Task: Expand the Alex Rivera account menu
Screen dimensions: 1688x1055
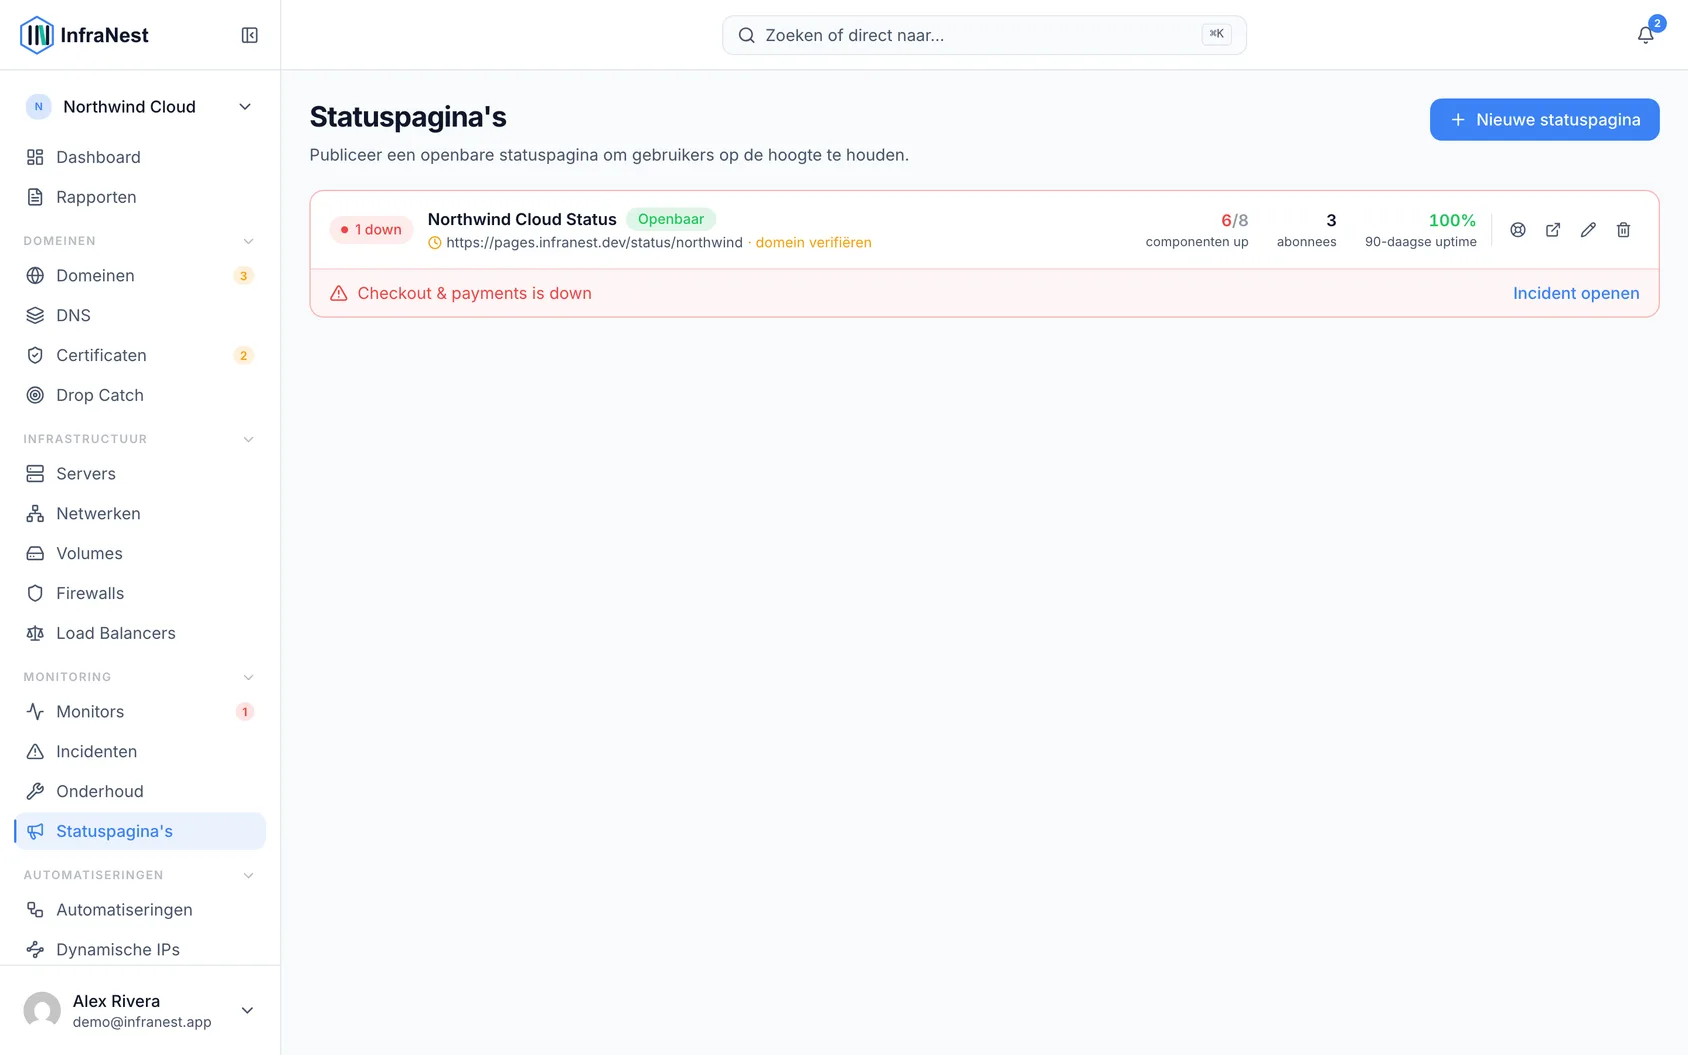Action: 247,1010
